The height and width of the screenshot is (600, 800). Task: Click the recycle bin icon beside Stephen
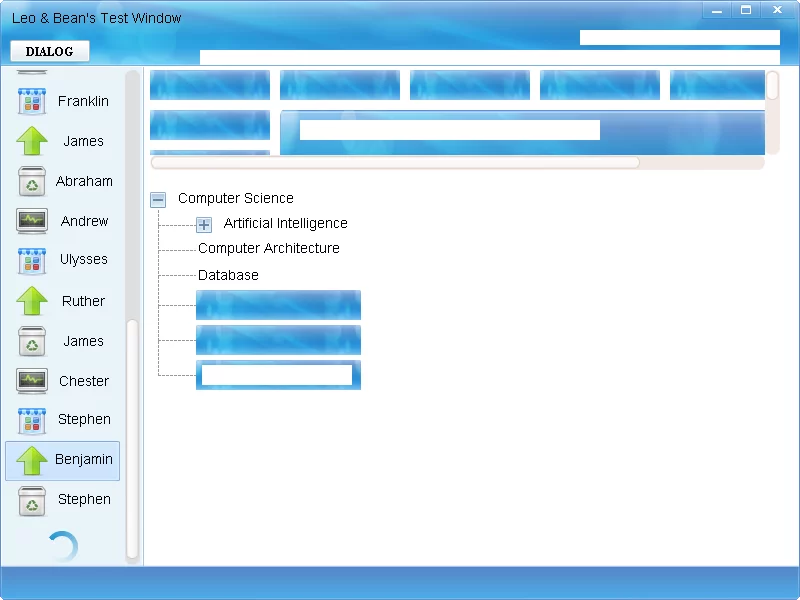click(32, 500)
